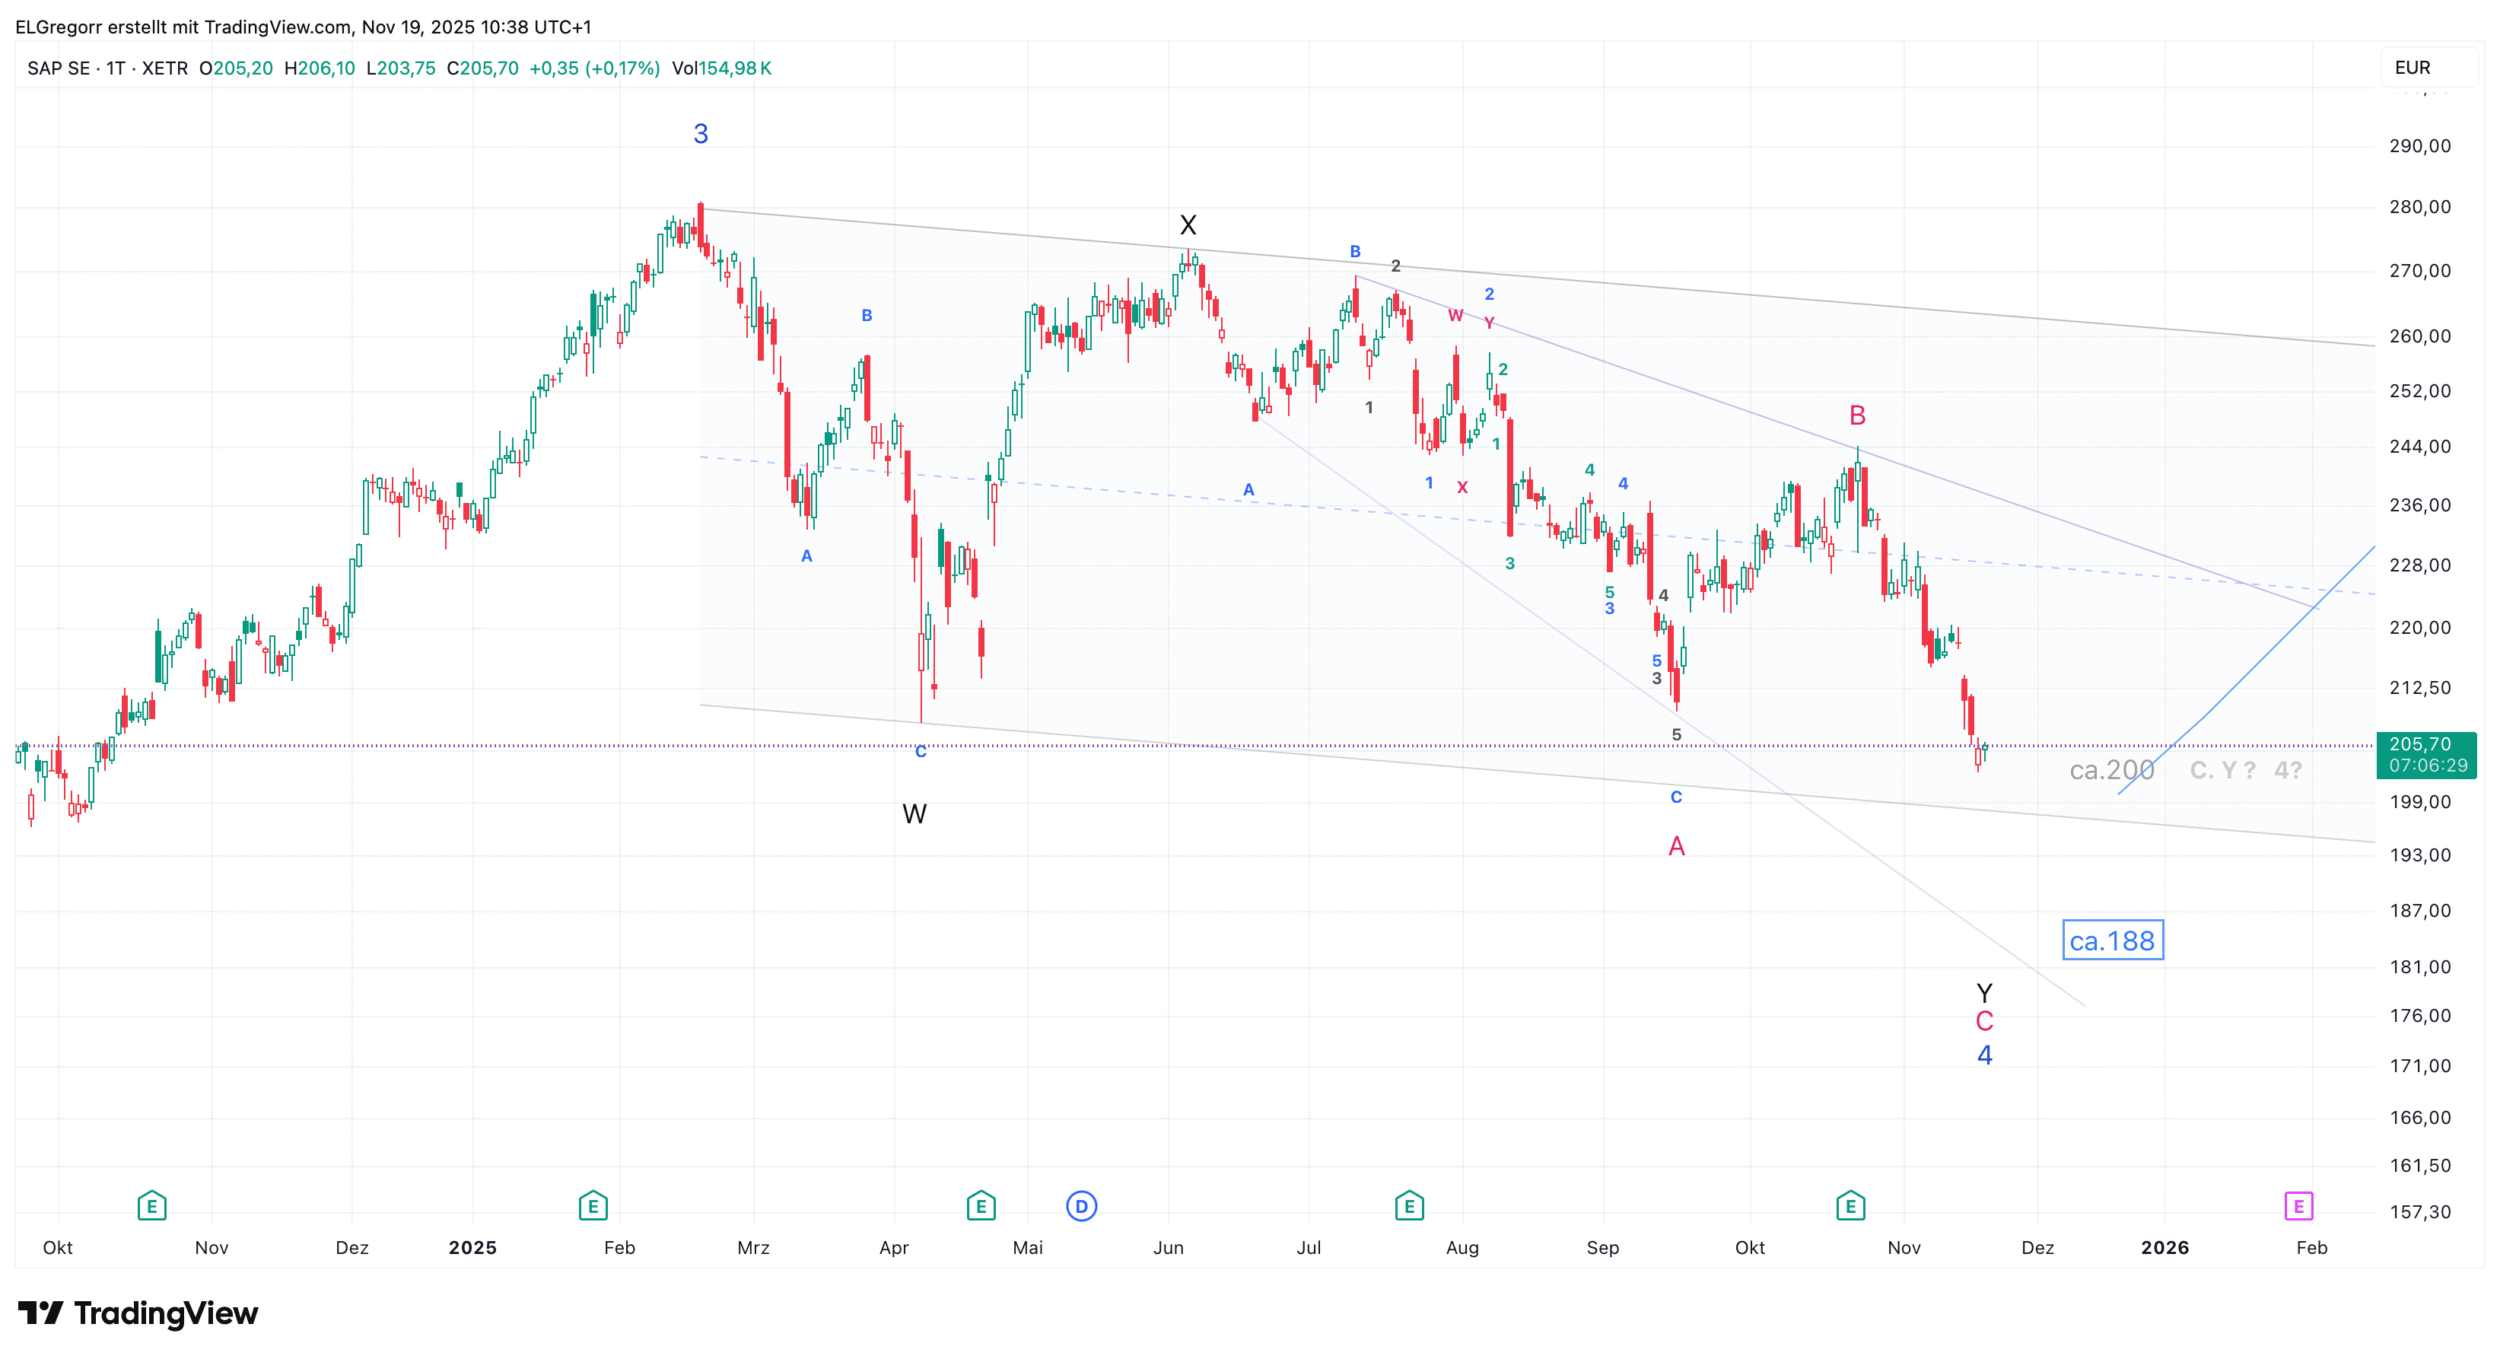Click the SAP SE symbol title

tap(58, 68)
